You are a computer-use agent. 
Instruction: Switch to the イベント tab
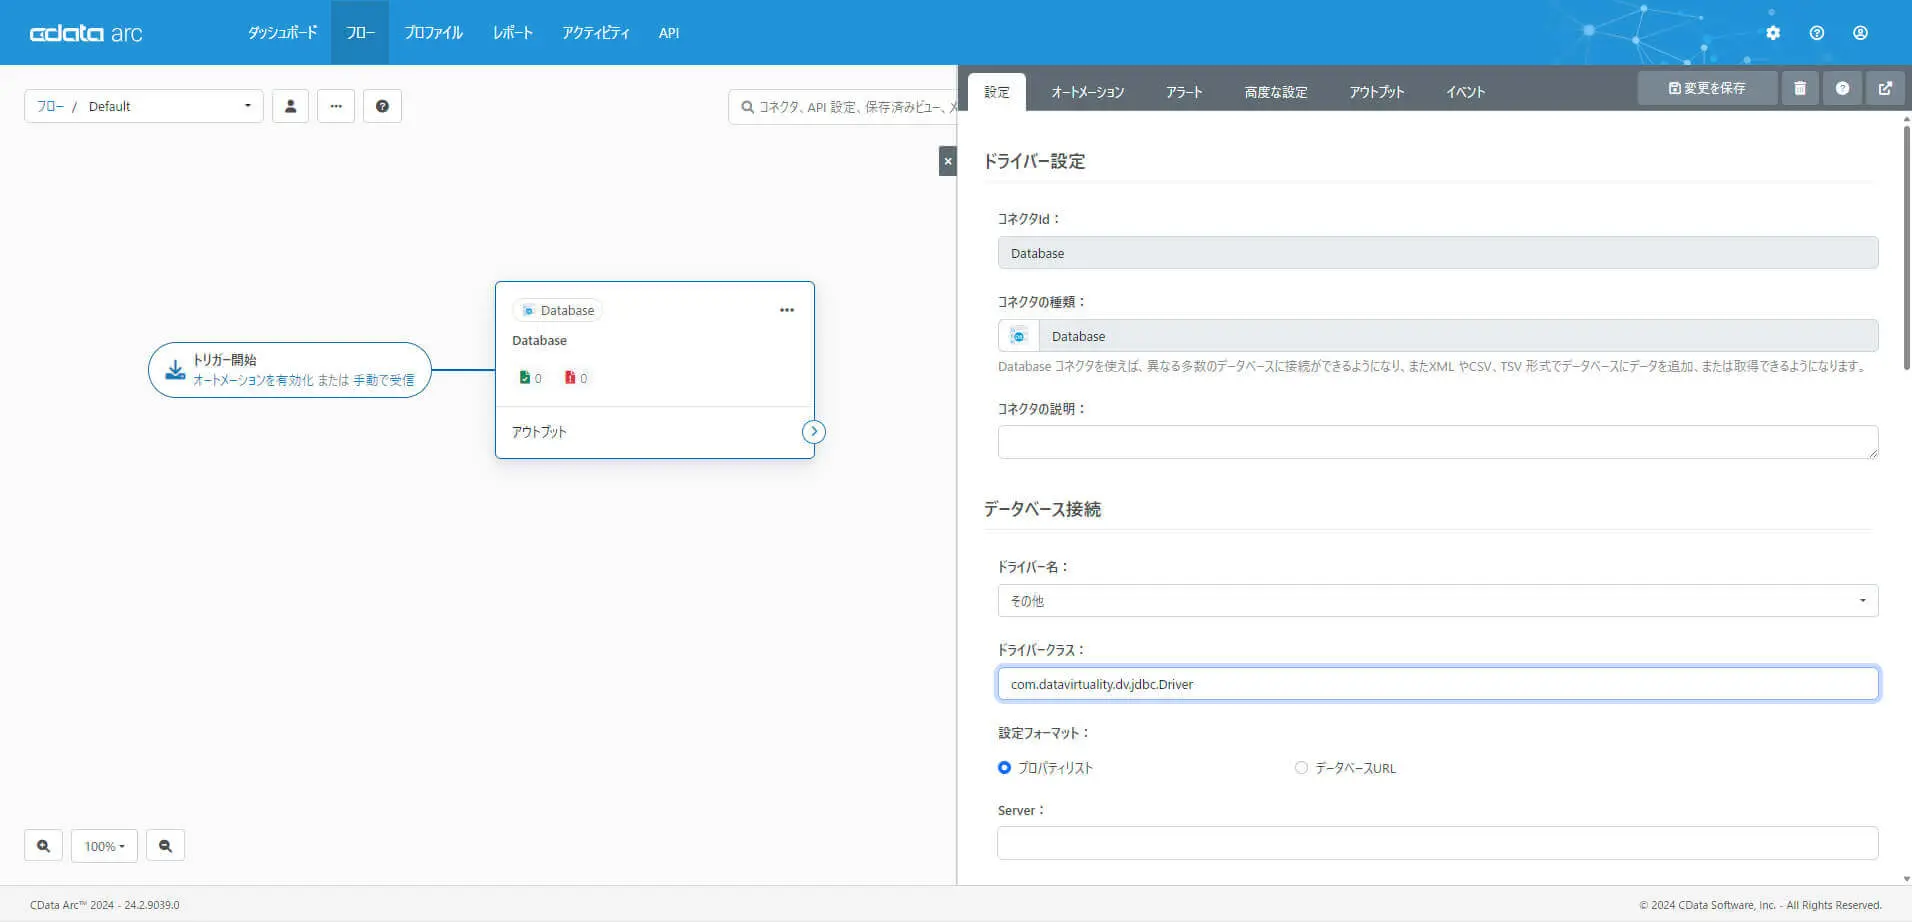click(x=1466, y=92)
